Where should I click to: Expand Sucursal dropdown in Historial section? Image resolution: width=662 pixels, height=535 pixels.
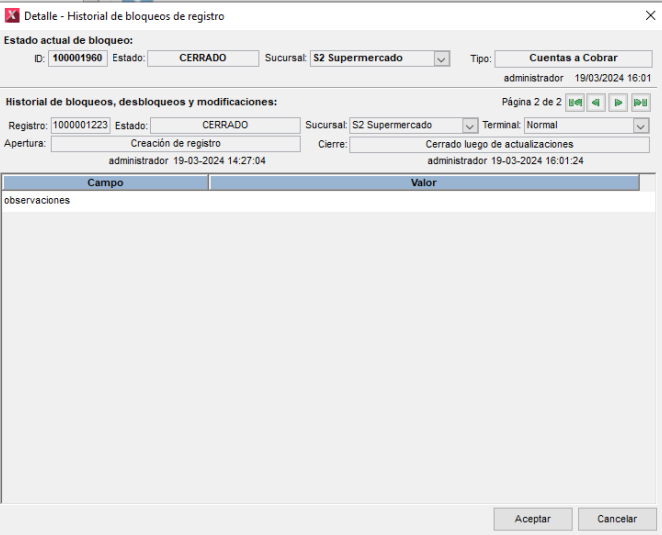(x=470, y=126)
